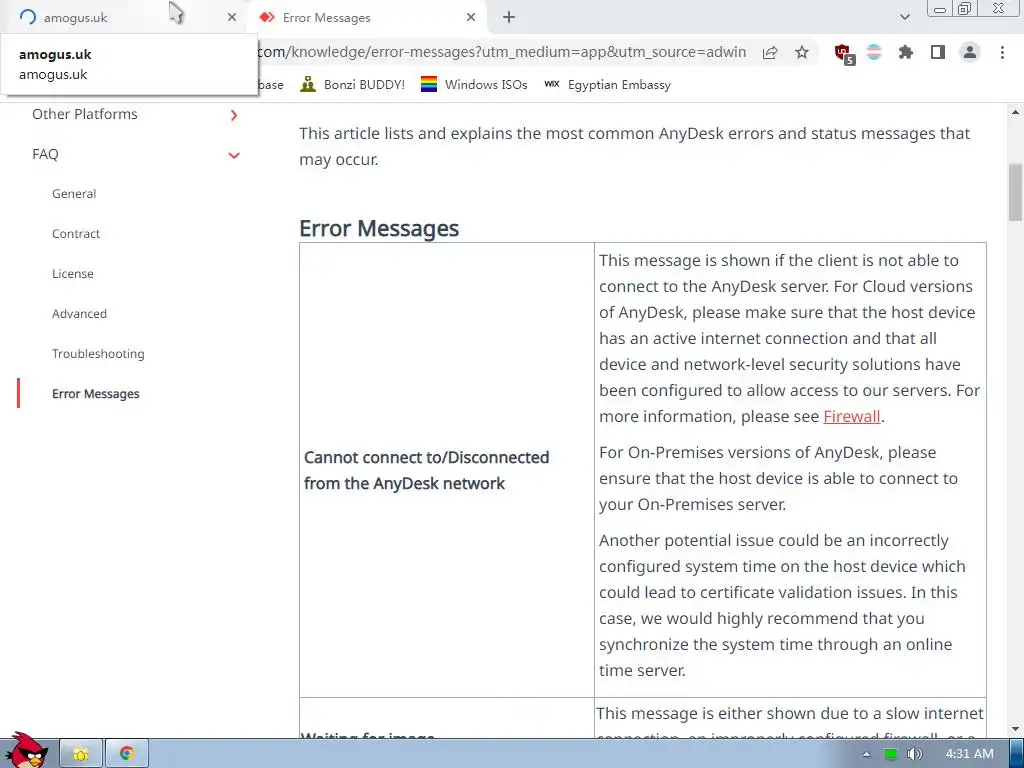Expand the Other Platforms chevron
1024x768 pixels.
point(234,115)
